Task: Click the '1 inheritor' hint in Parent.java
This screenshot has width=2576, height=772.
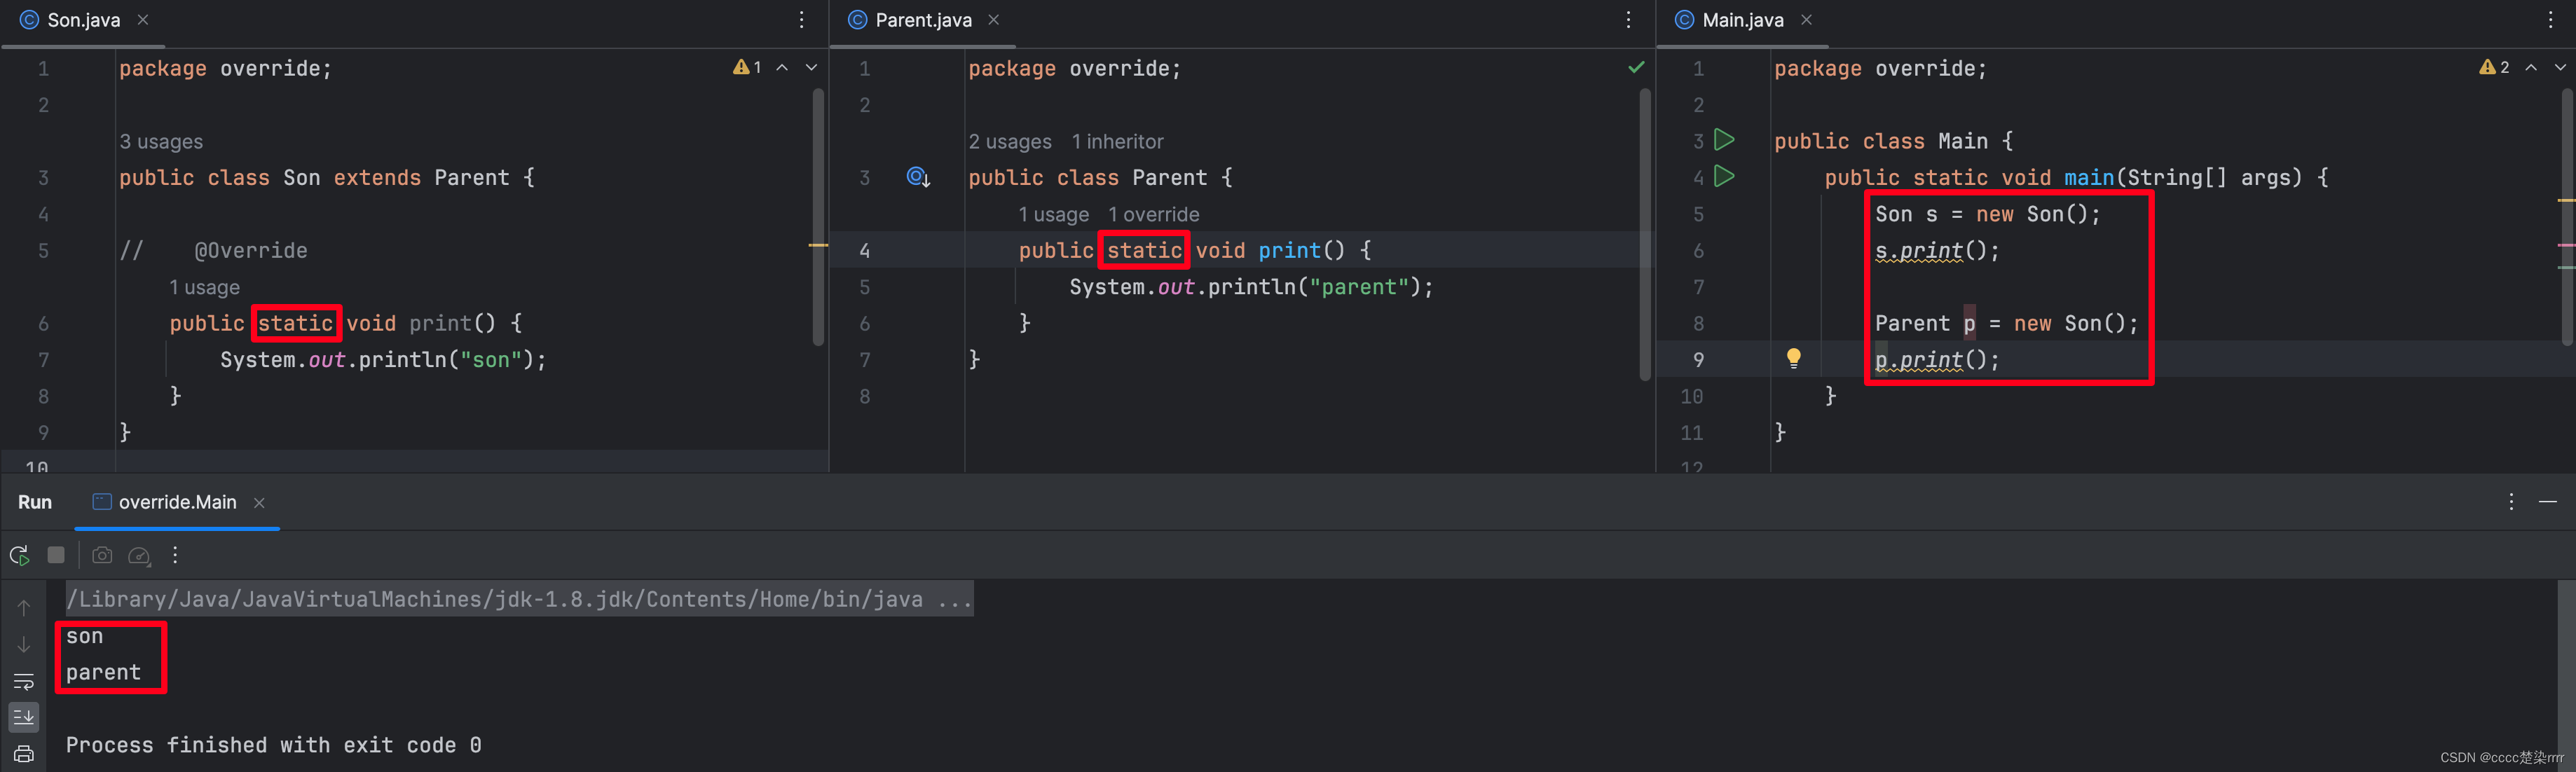Action: pyautogui.click(x=1117, y=141)
